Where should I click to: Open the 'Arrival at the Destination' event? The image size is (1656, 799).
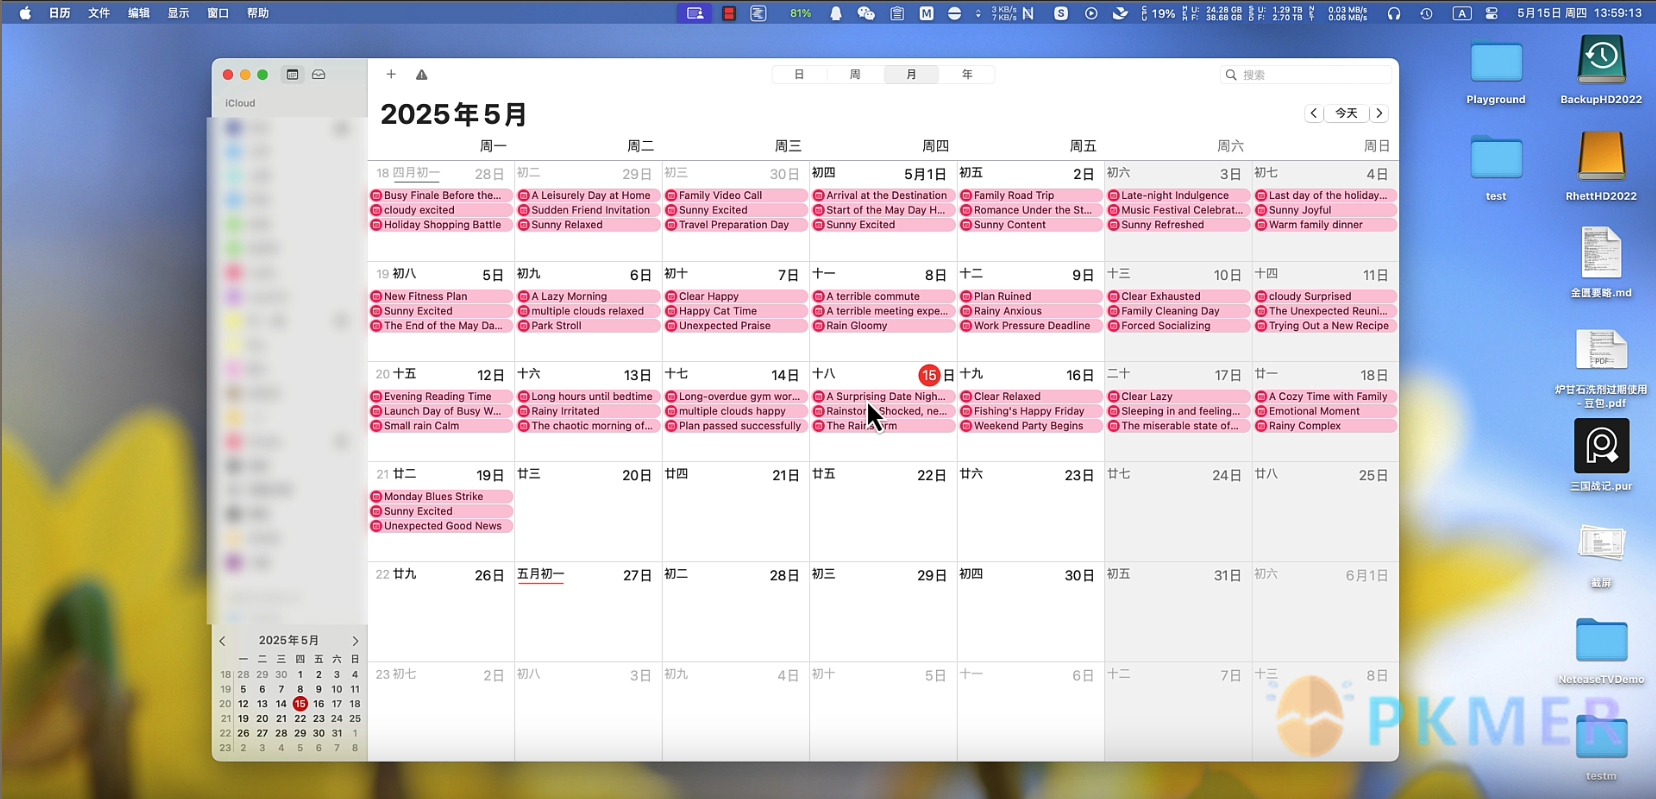click(883, 196)
